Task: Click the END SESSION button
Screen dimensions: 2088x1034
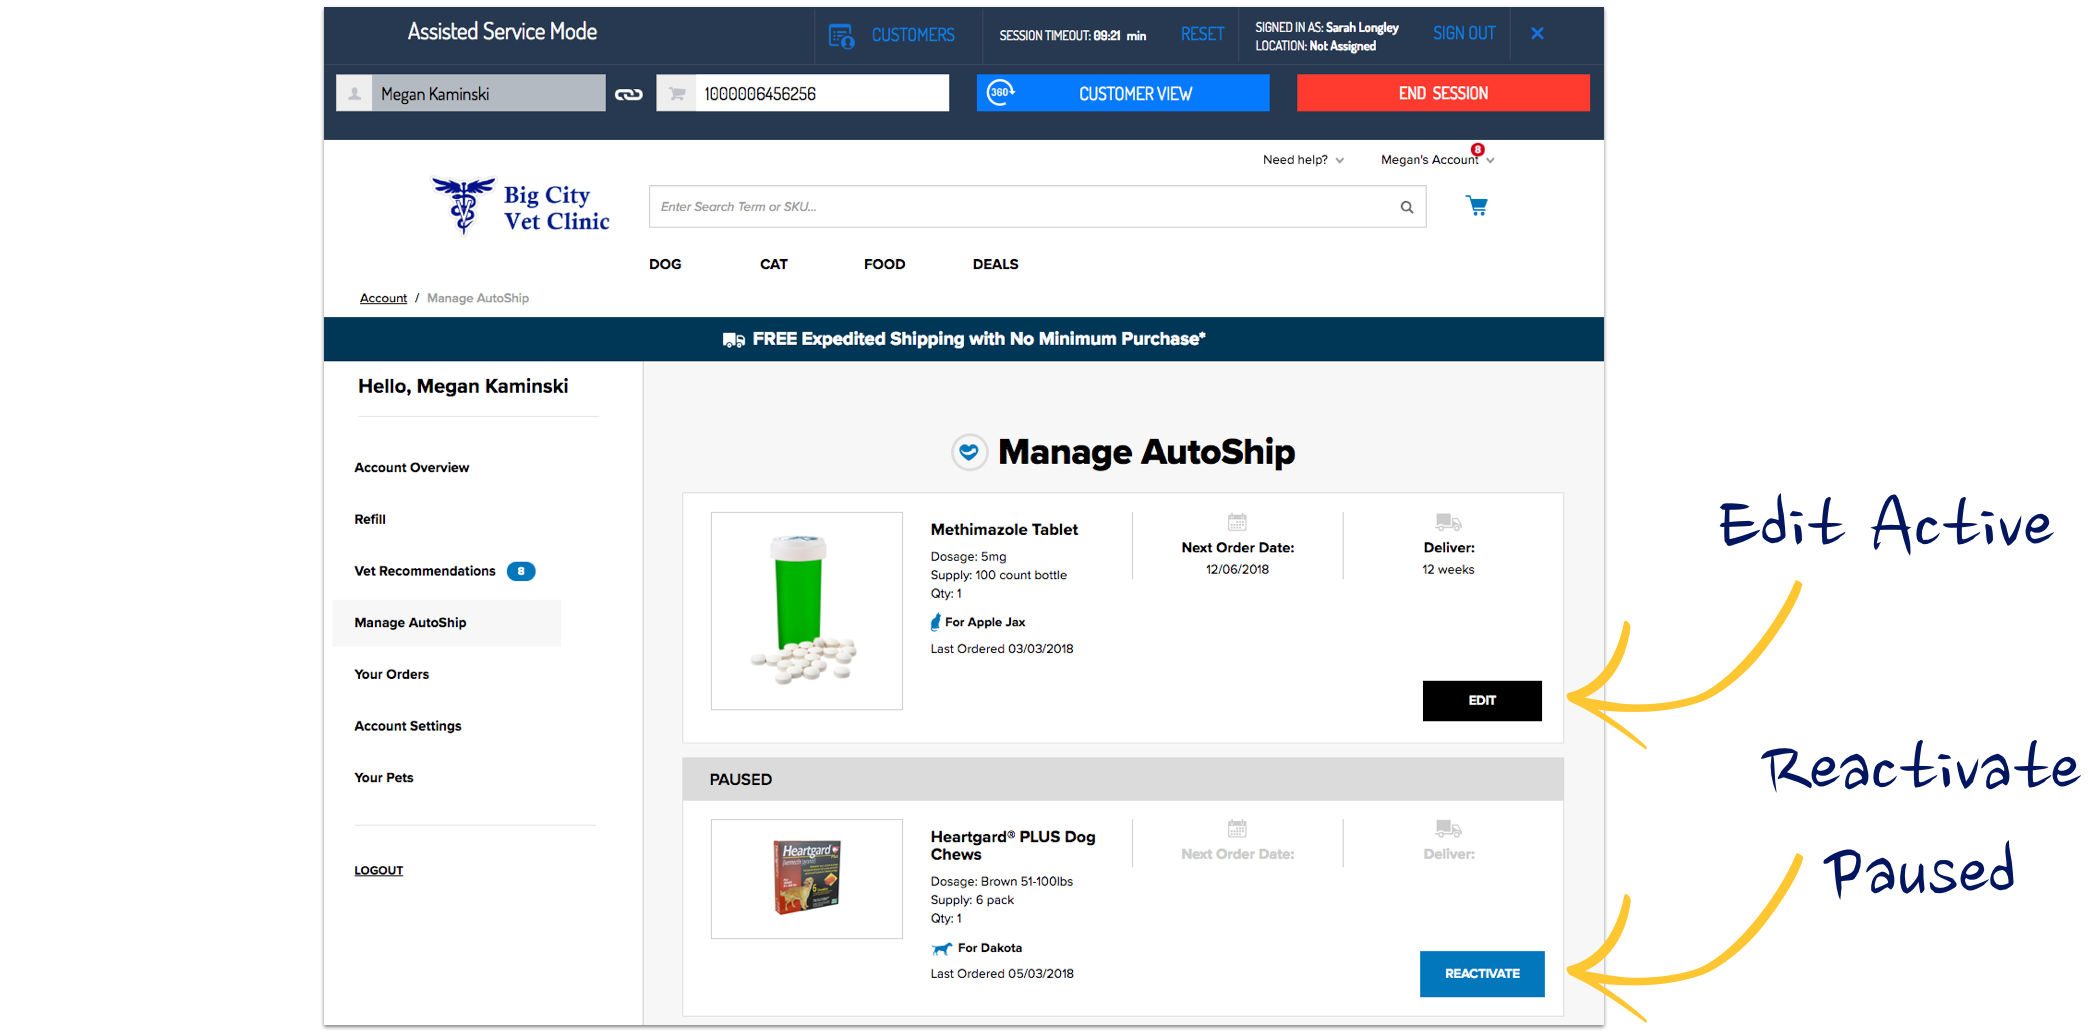Action: point(1443,93)
